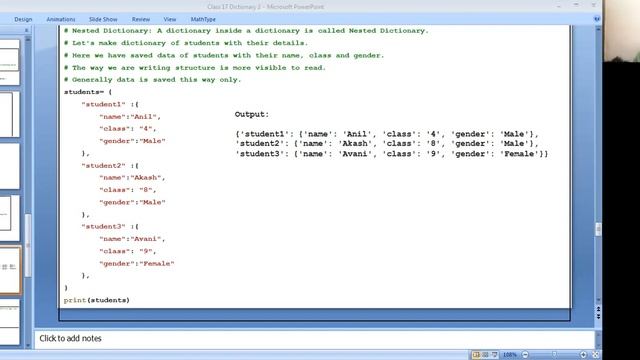Click the '"class": "9",' line

coord(128,251)
